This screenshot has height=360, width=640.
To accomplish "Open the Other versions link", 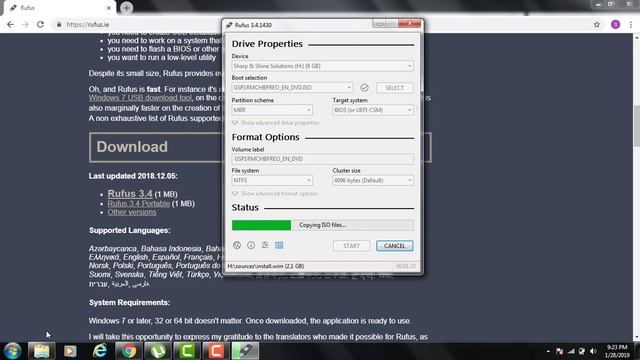I will pyautogui.click(x=132, y=212).
